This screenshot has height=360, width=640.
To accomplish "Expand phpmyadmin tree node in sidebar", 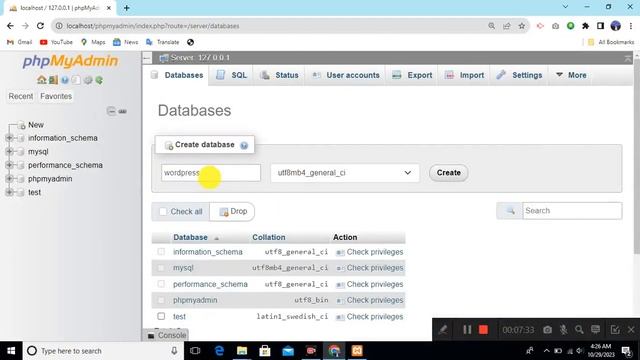I will [x=9, y=179].
